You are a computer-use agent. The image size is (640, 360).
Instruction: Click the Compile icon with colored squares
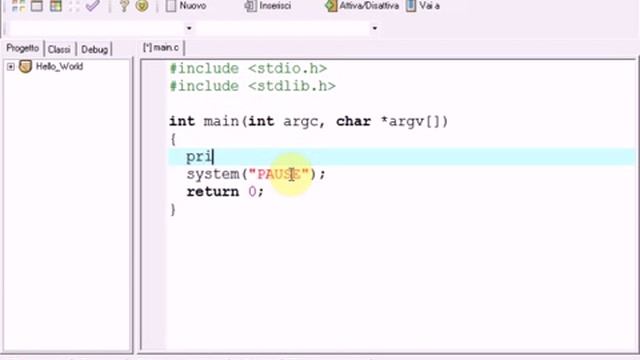click(18, 6)
